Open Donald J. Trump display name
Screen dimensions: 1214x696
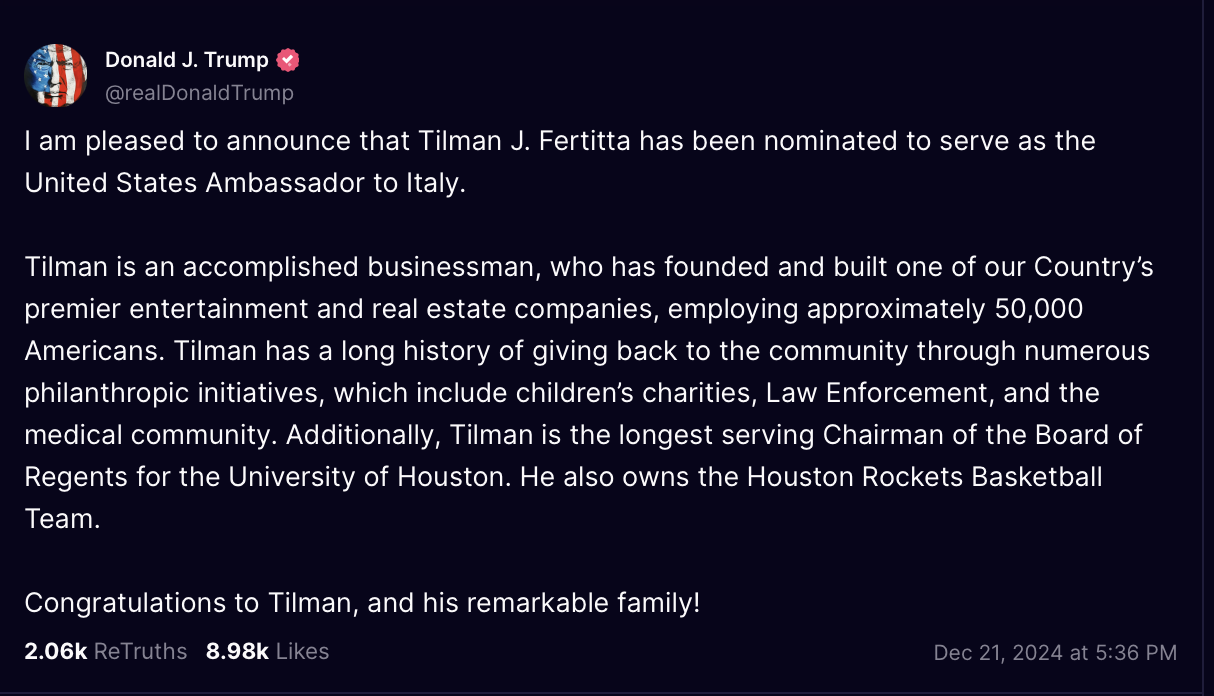tap(187, 60)
